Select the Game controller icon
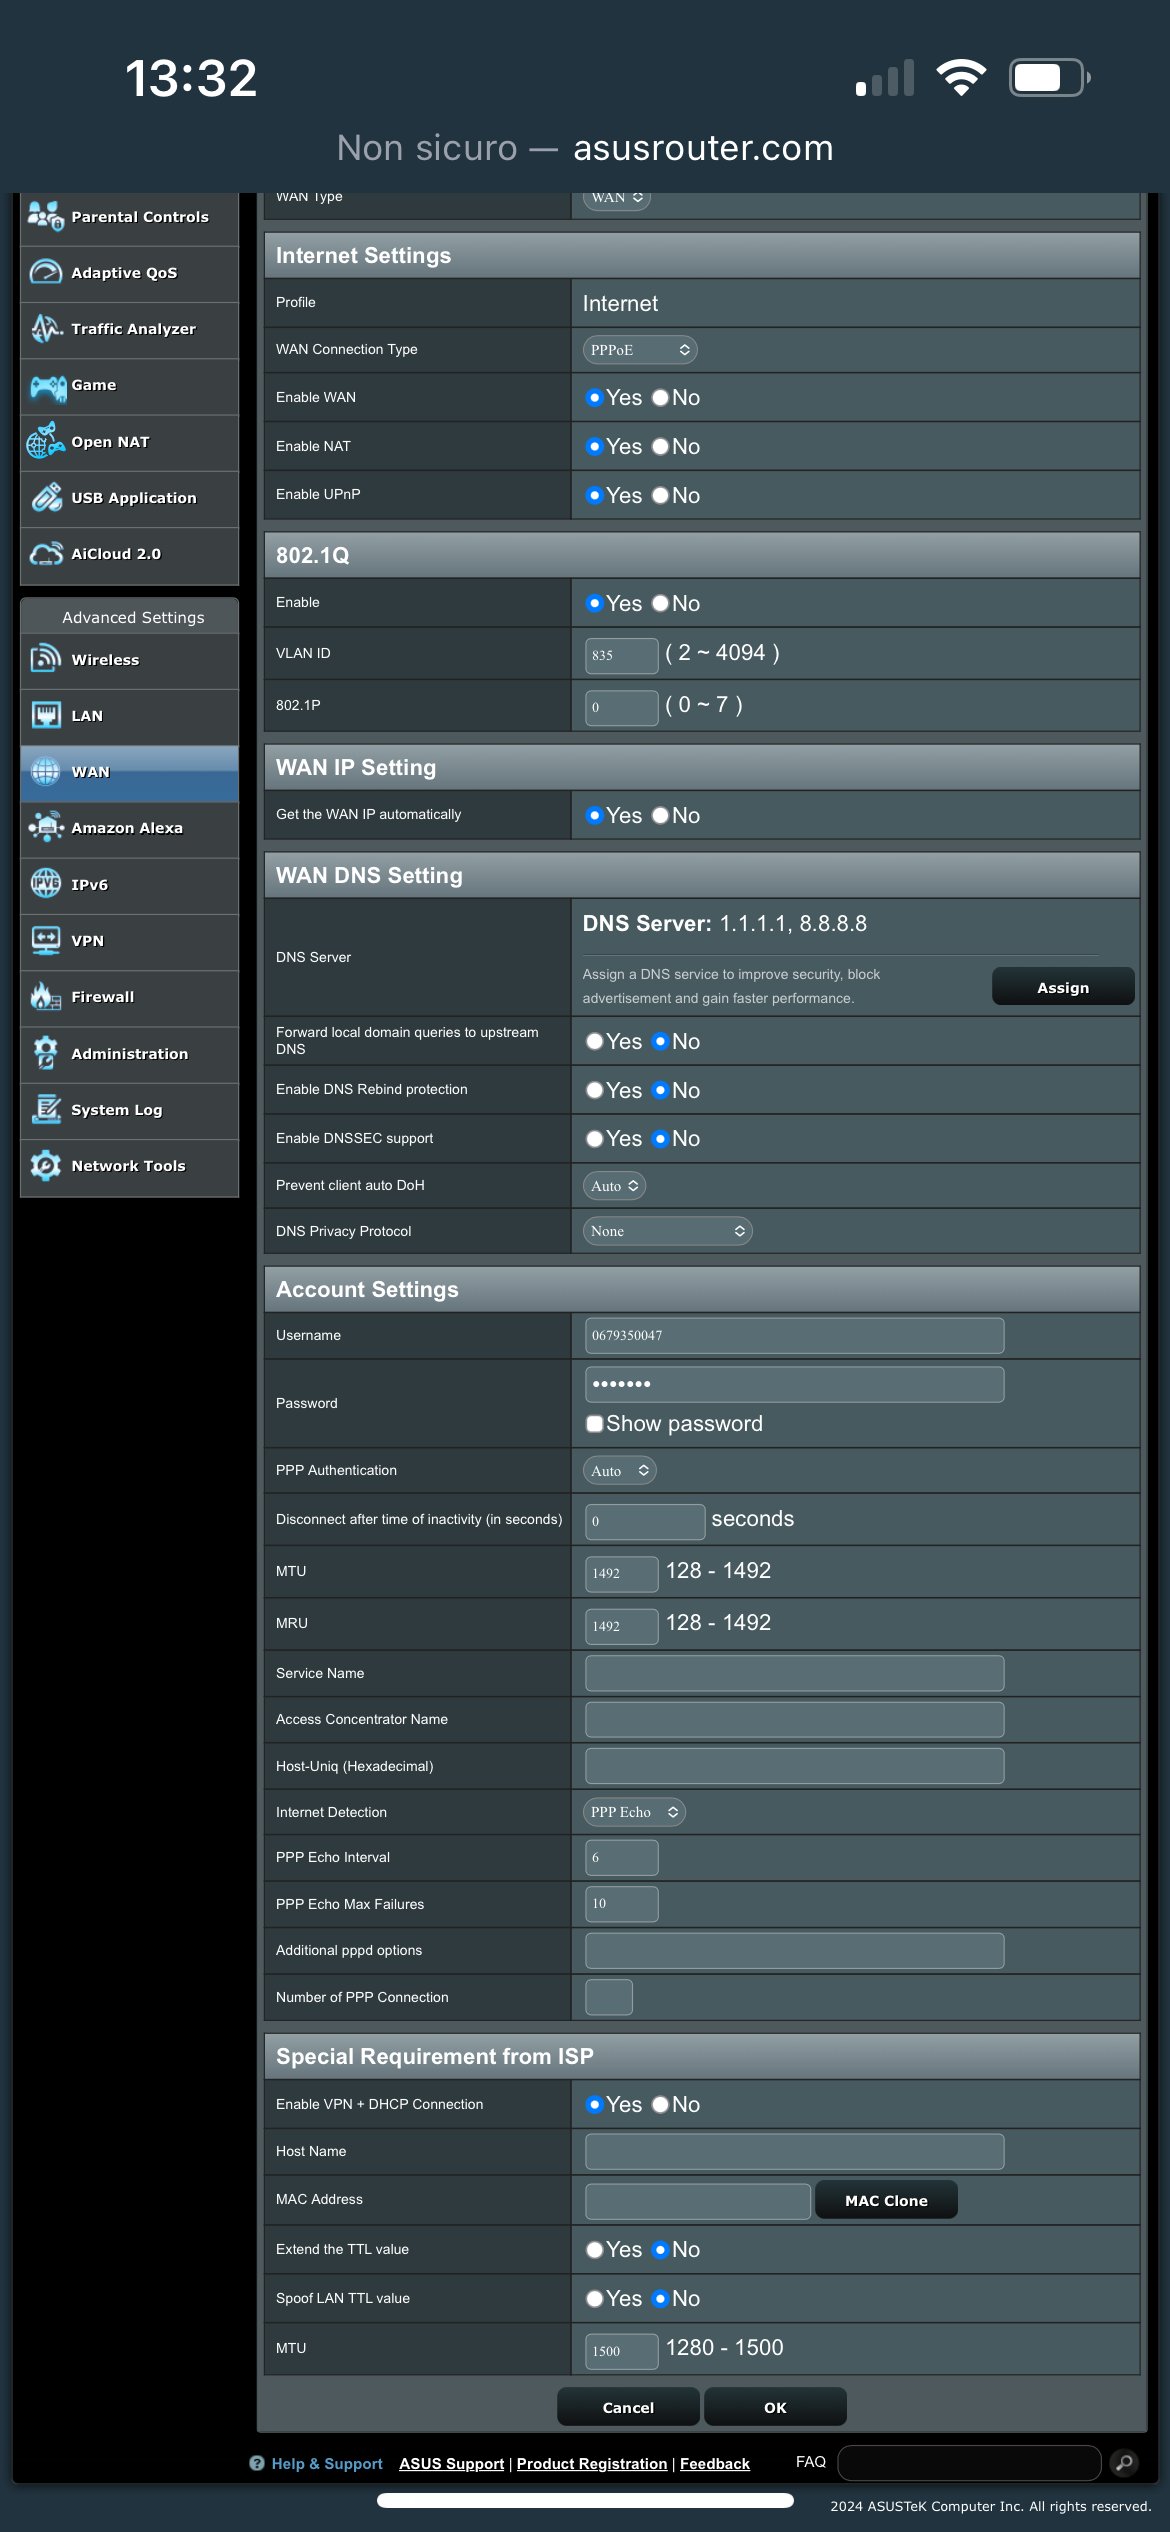Screen dimensions: 1170x2532 coord(47,386)
